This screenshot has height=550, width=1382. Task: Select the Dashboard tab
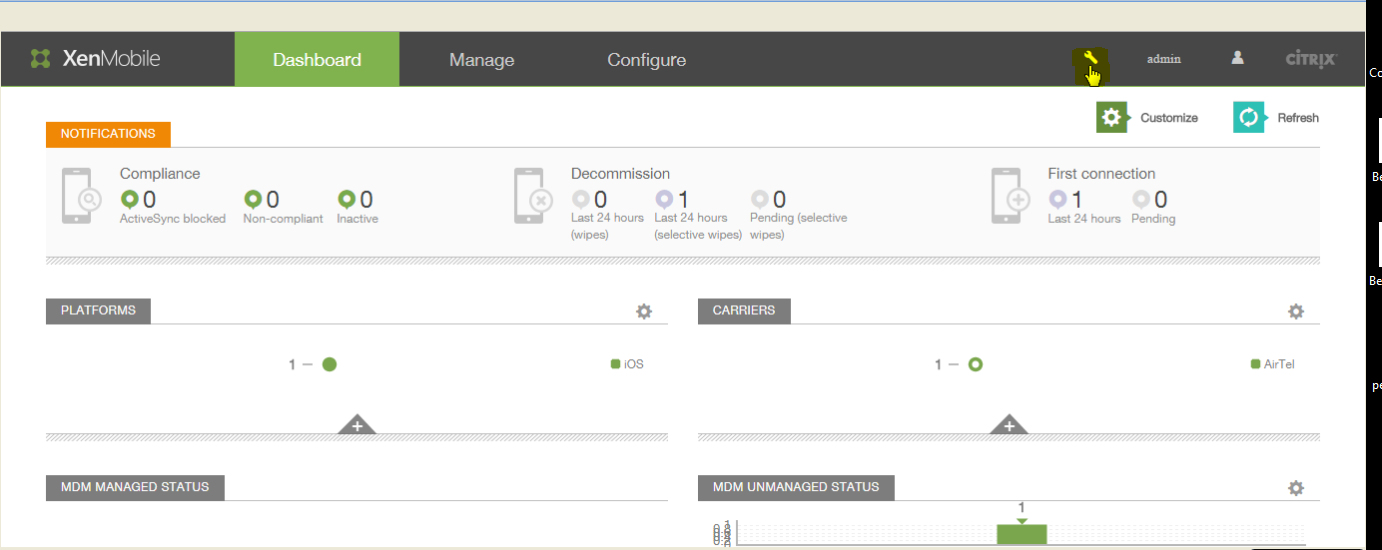coord(317,60)
